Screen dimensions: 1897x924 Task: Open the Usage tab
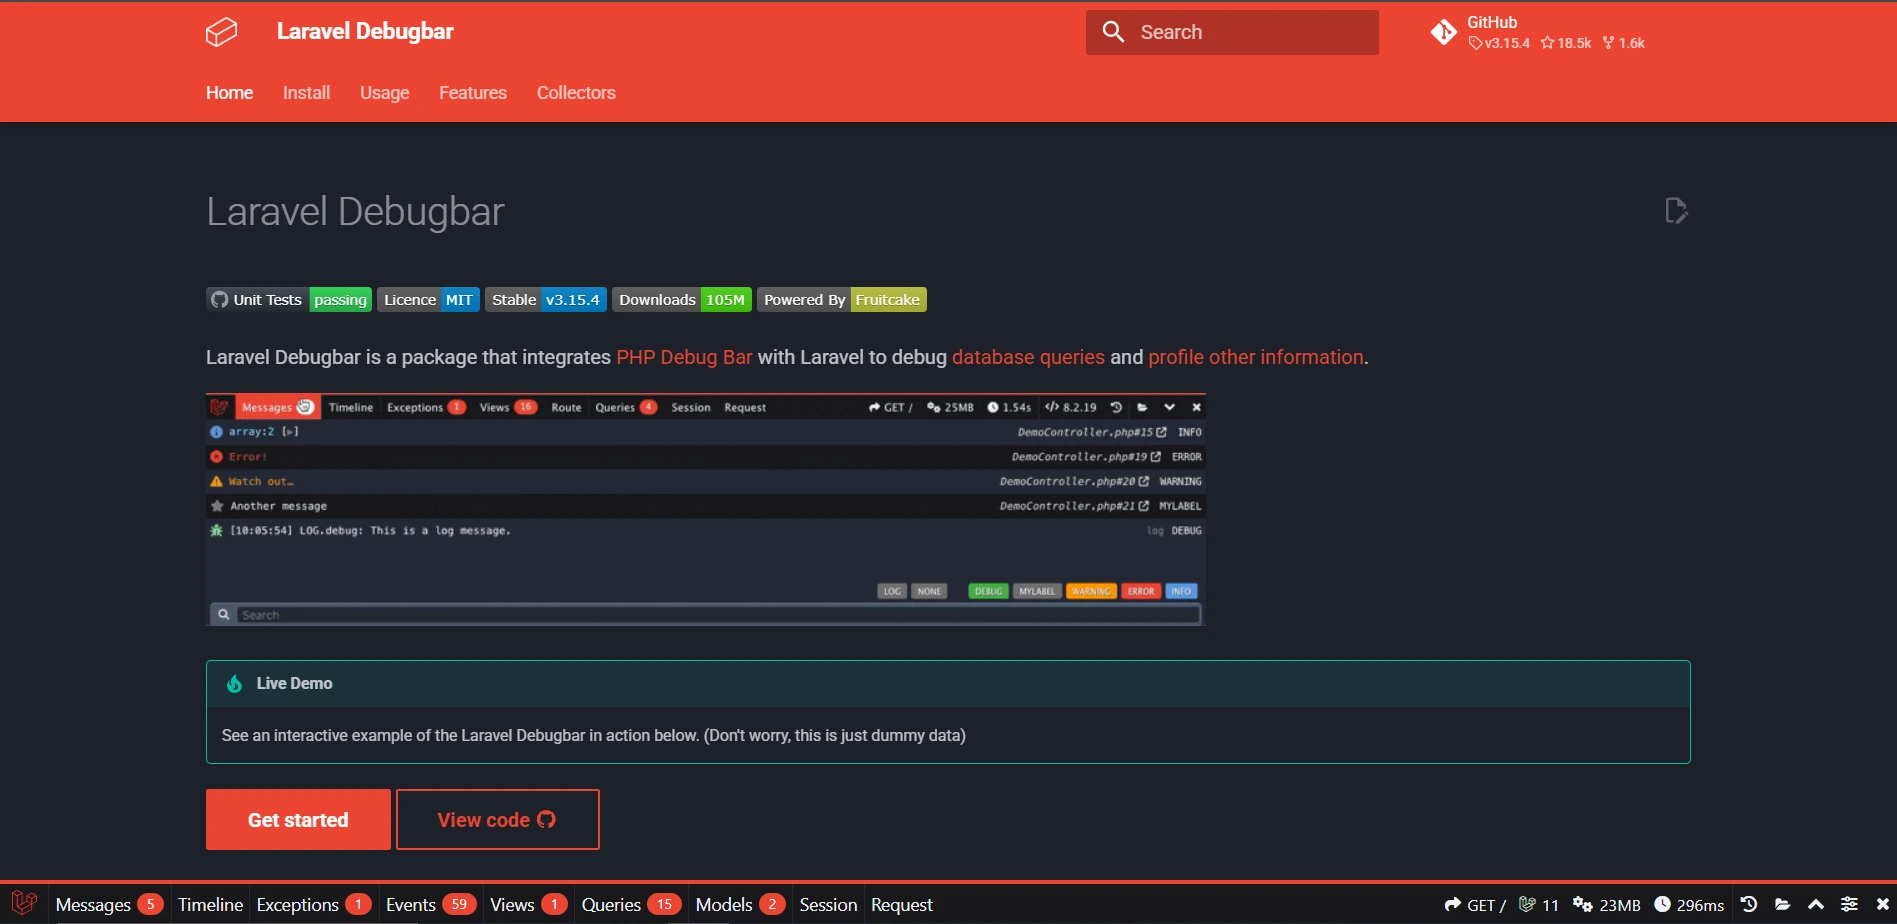pos(385,93)
